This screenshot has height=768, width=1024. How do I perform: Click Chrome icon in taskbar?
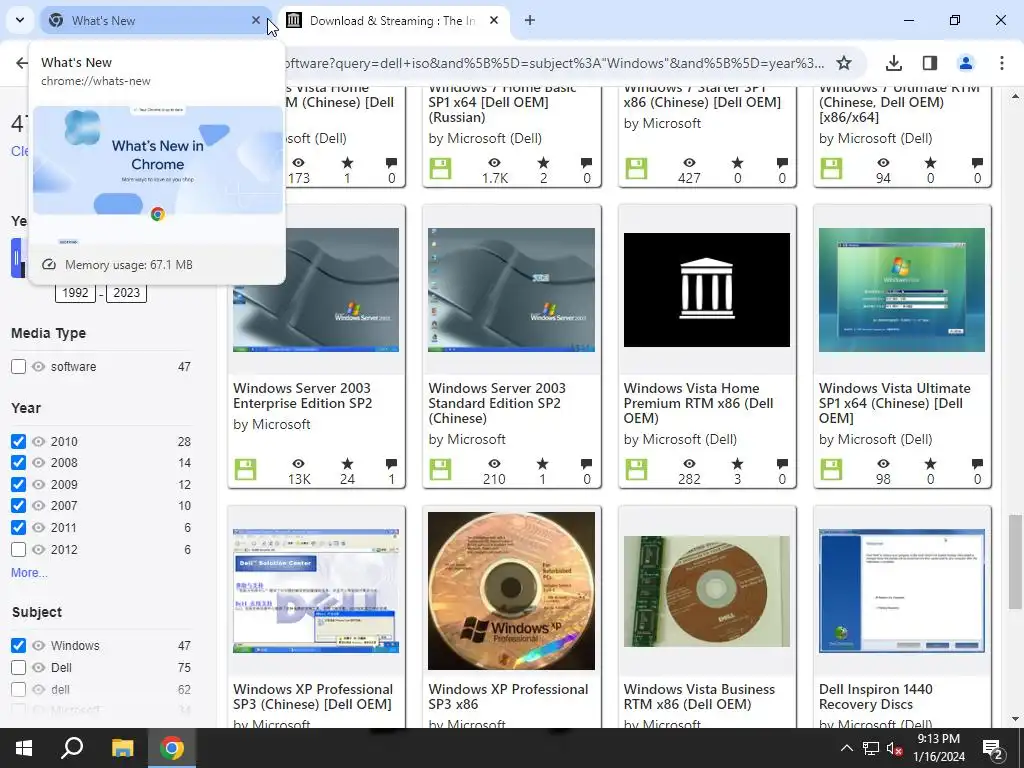(x=172, y=748)
